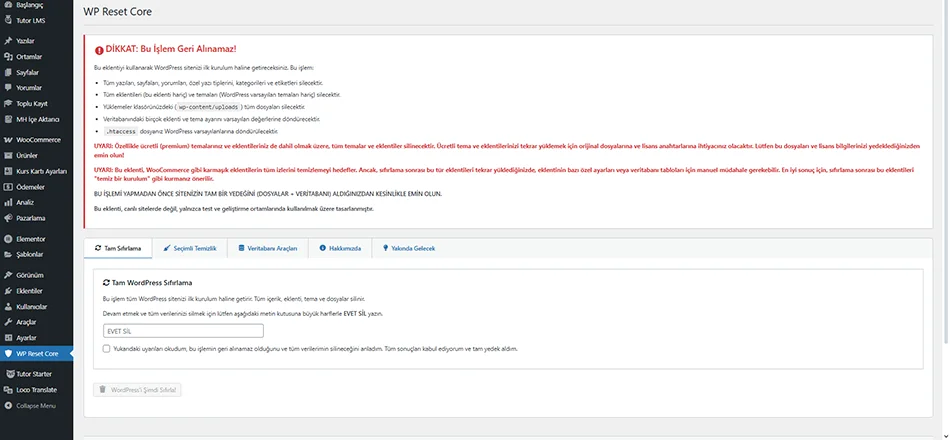Click '.htaccess' code text
Viewport: 950px width, 440px height.
121,131
